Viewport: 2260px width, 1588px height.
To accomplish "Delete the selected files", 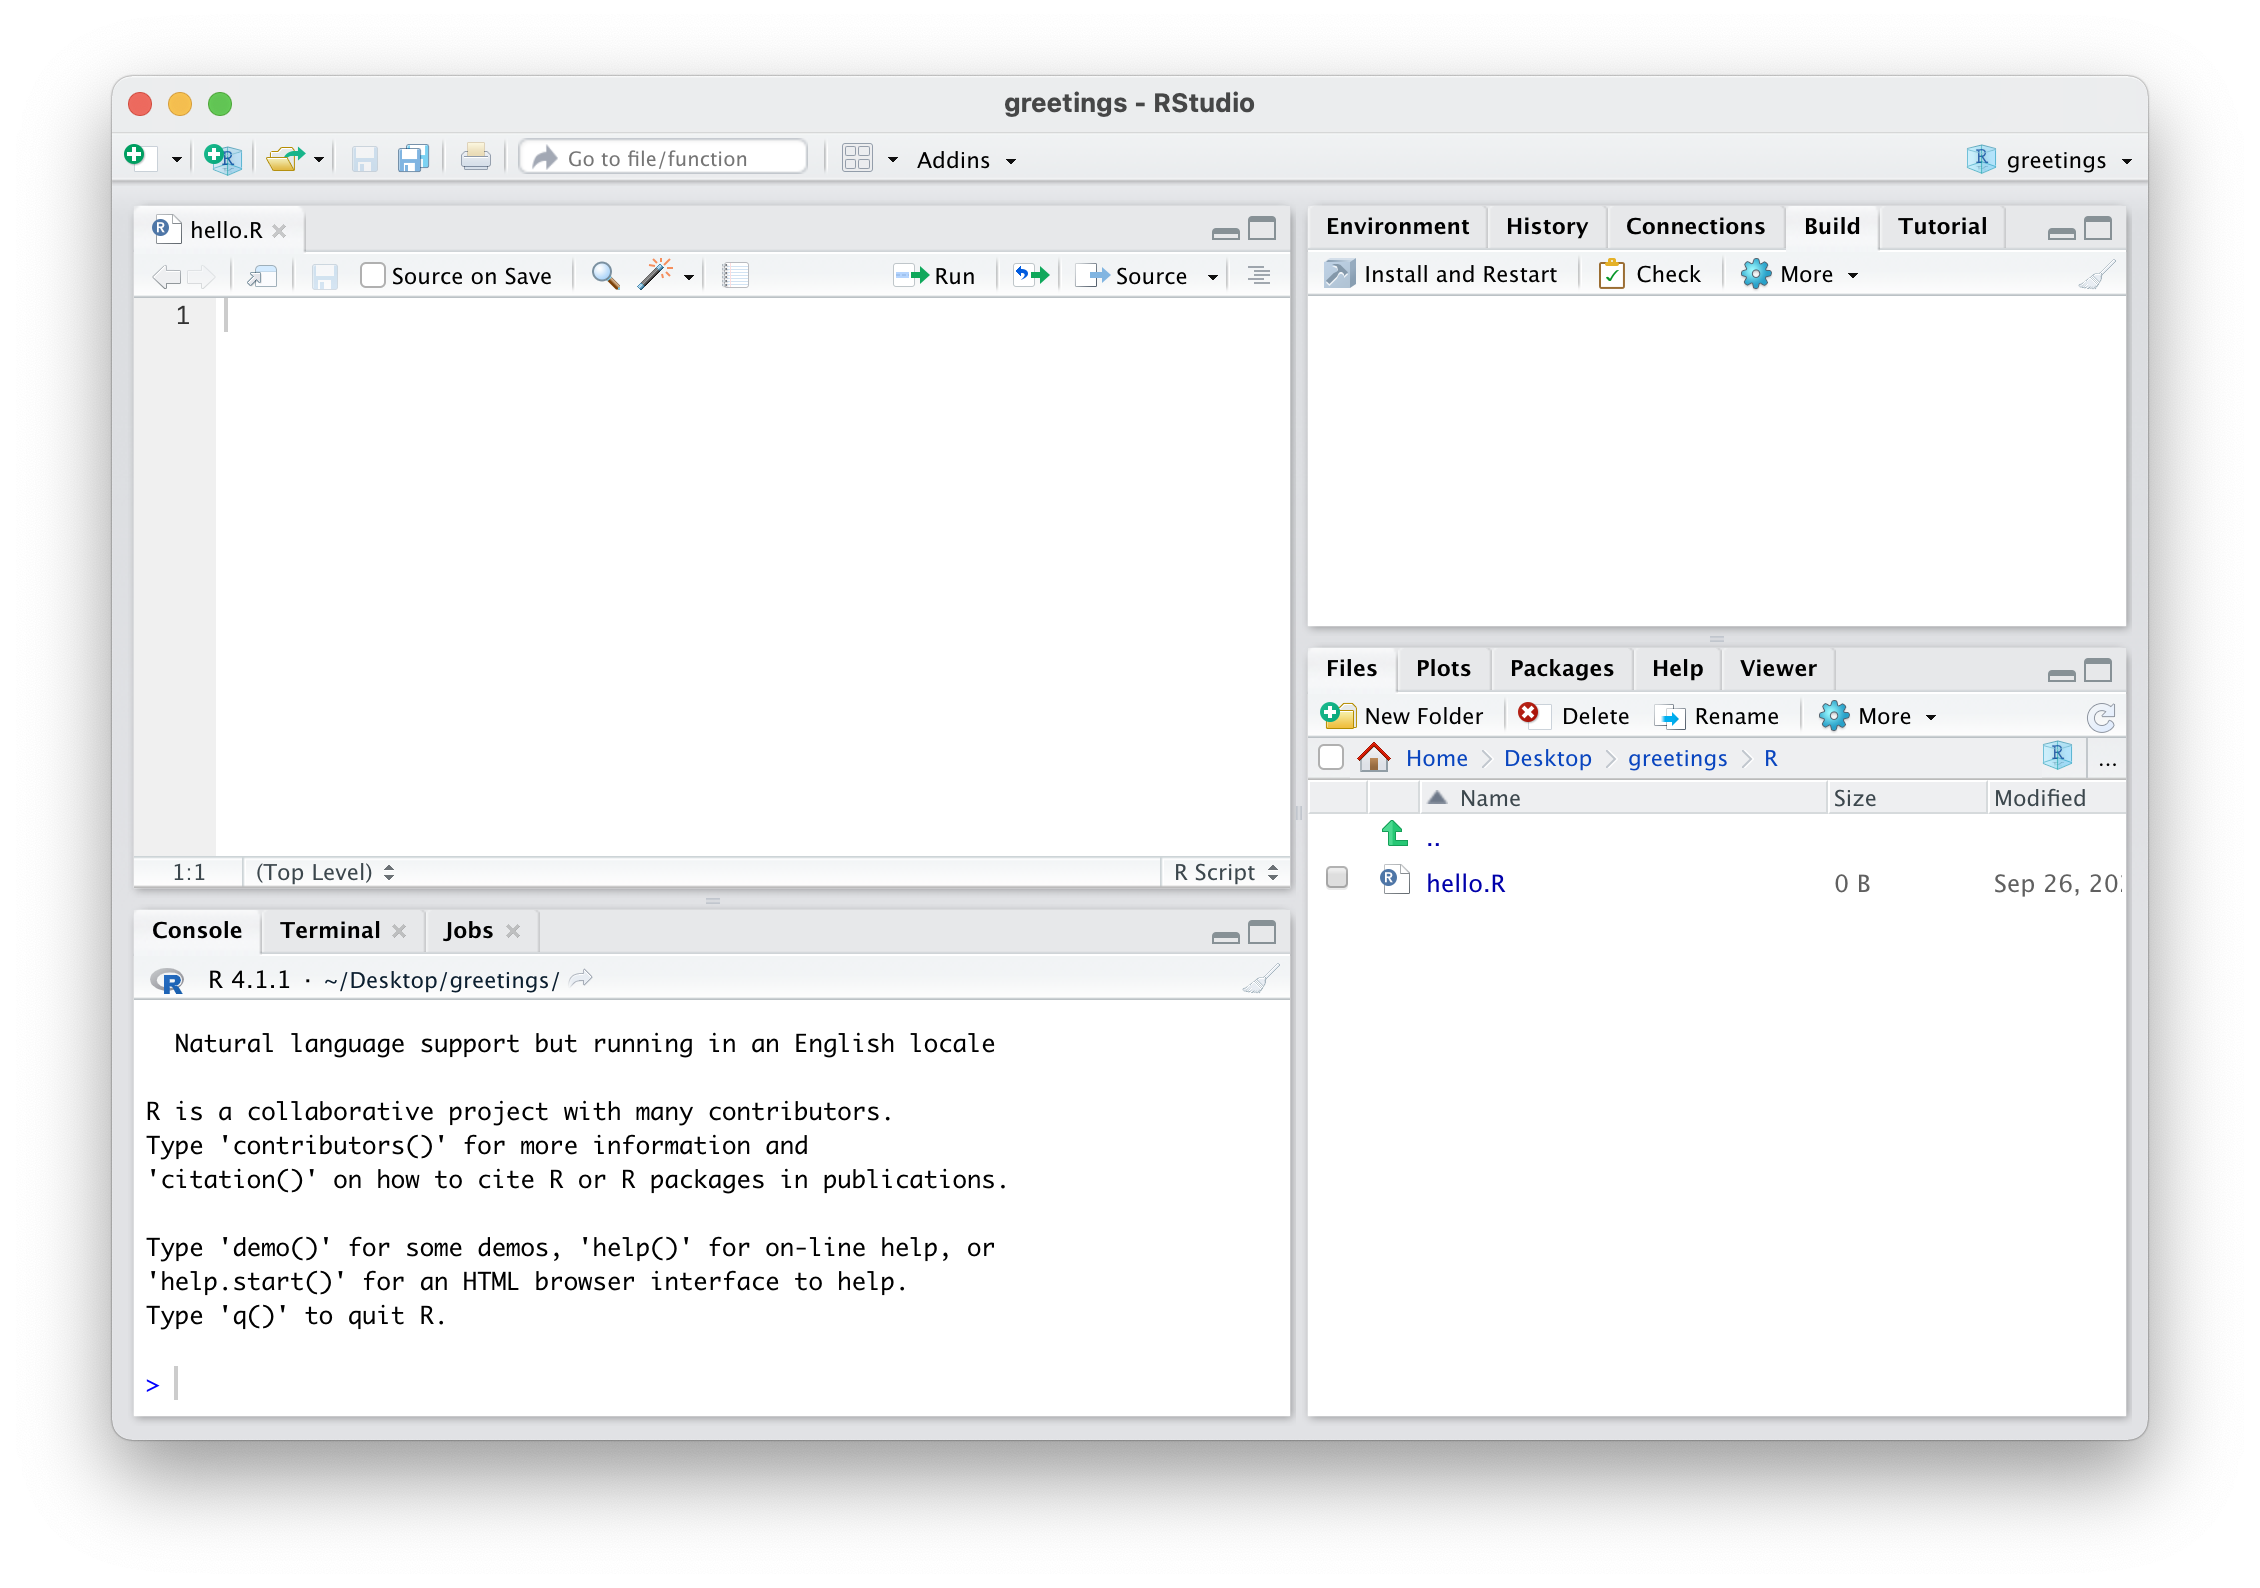I will coord(1573,716).
